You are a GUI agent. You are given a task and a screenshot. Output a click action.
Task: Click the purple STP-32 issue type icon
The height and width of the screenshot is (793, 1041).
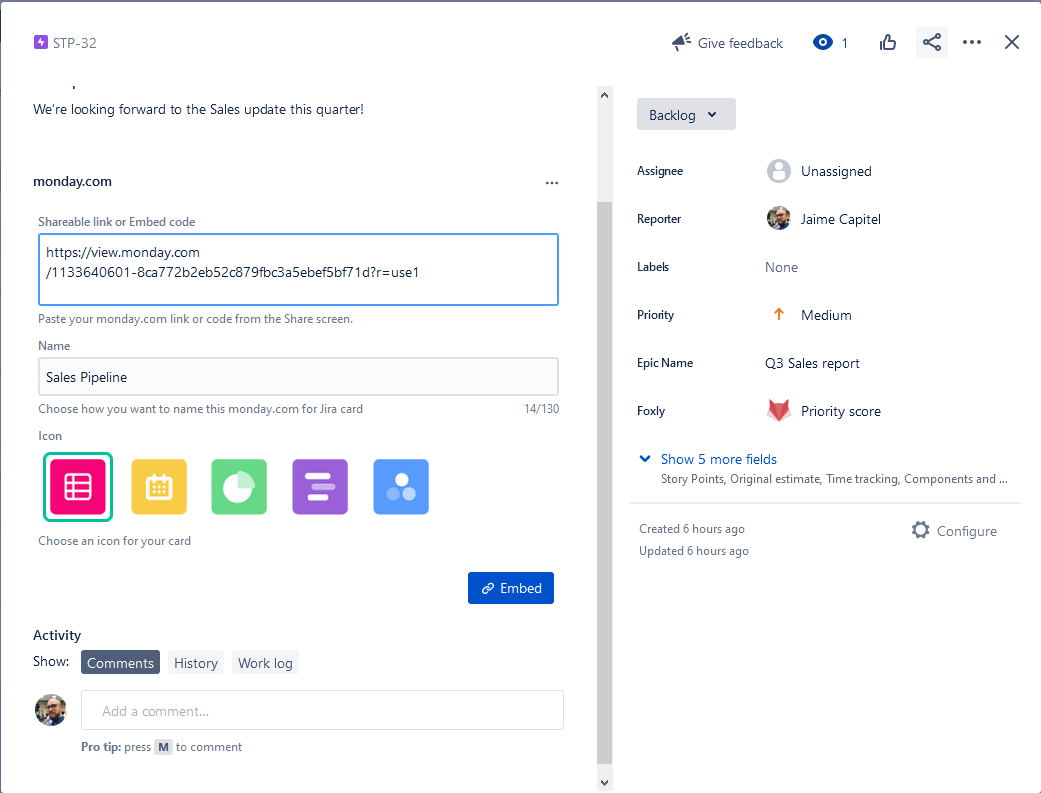click(40, 43)
